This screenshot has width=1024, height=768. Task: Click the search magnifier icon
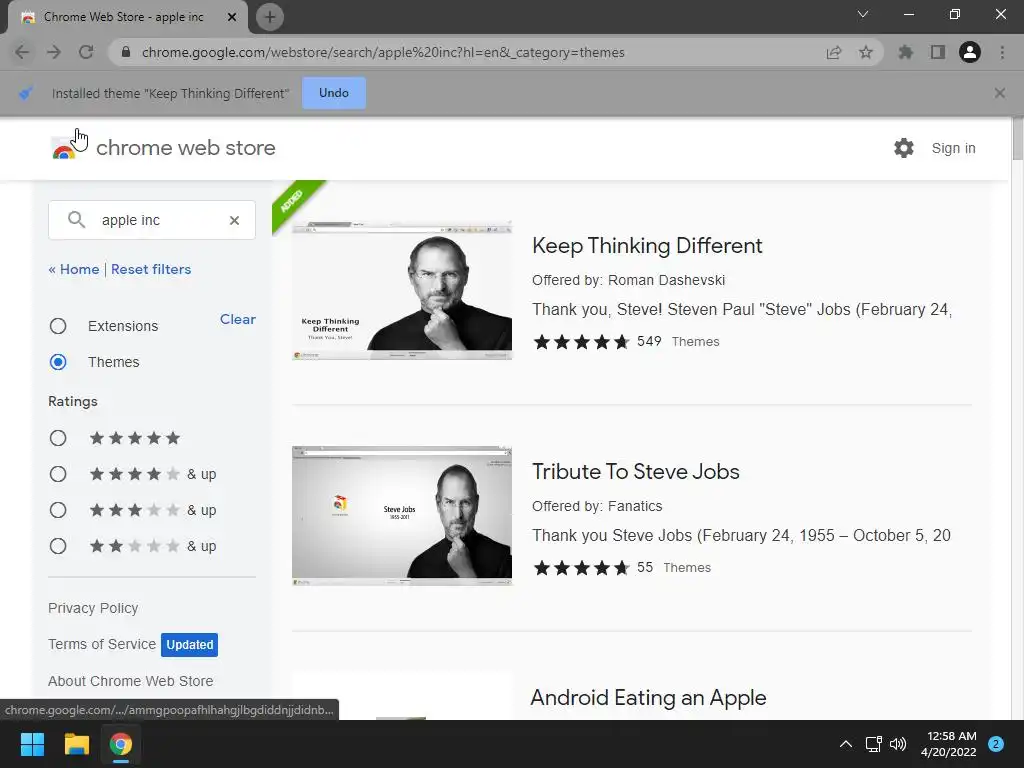click(x=76, y=220)
